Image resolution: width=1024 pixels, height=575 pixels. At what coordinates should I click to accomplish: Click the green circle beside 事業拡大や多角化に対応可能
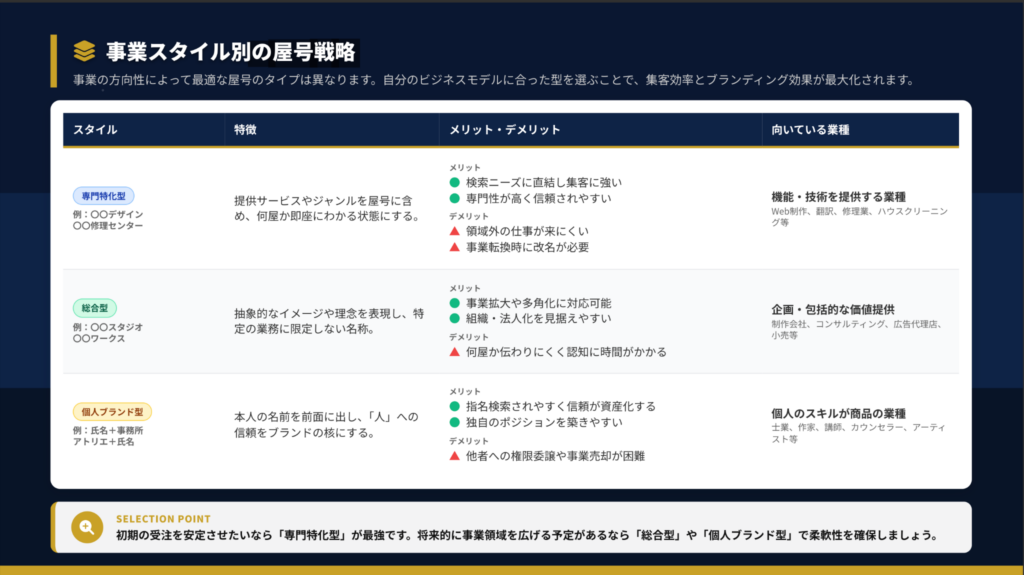tap(455, 303)
